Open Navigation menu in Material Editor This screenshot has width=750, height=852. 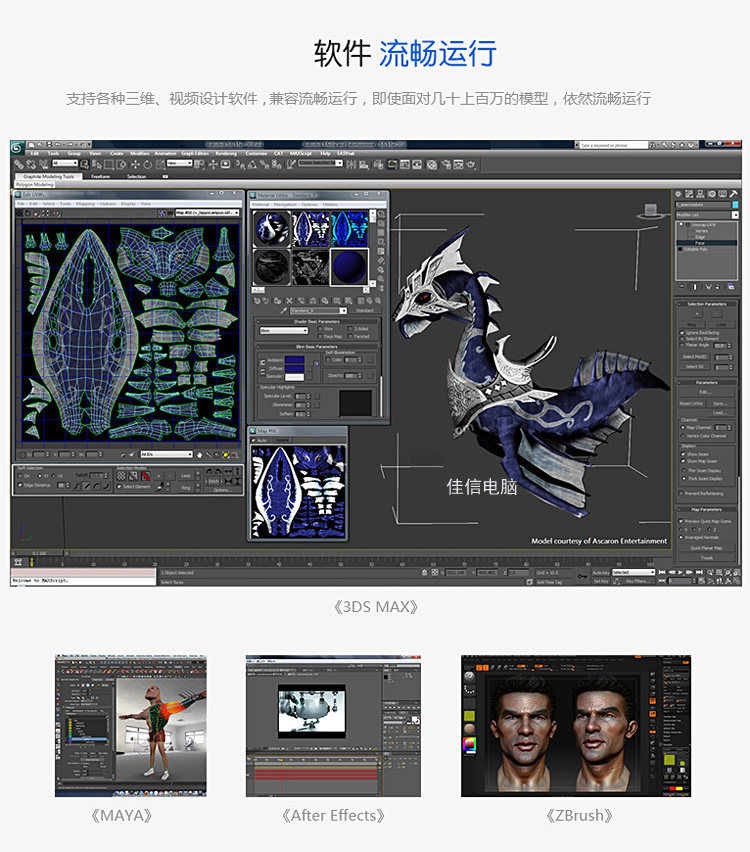pos(285,204)
